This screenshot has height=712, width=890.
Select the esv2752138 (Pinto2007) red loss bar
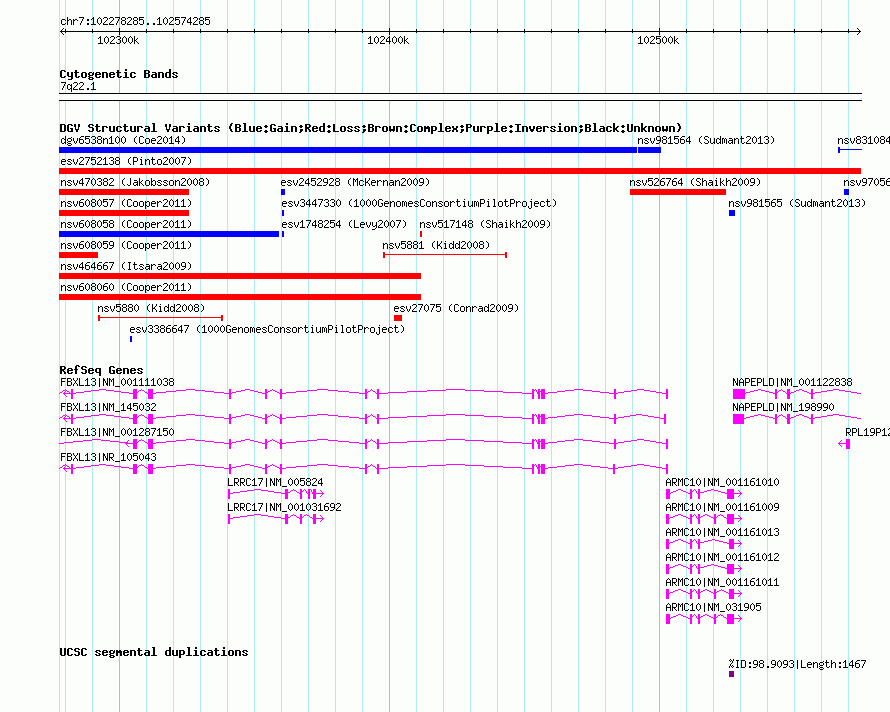(460, 171)
